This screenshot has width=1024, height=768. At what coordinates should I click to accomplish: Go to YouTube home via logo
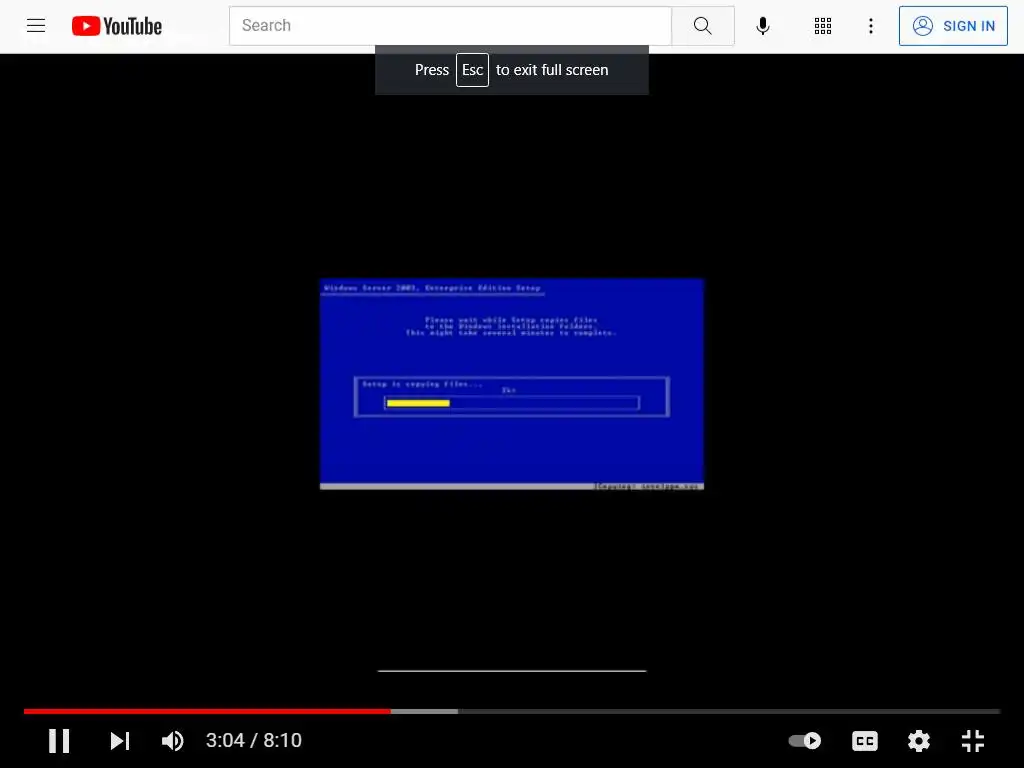click(x=117, y=26)
